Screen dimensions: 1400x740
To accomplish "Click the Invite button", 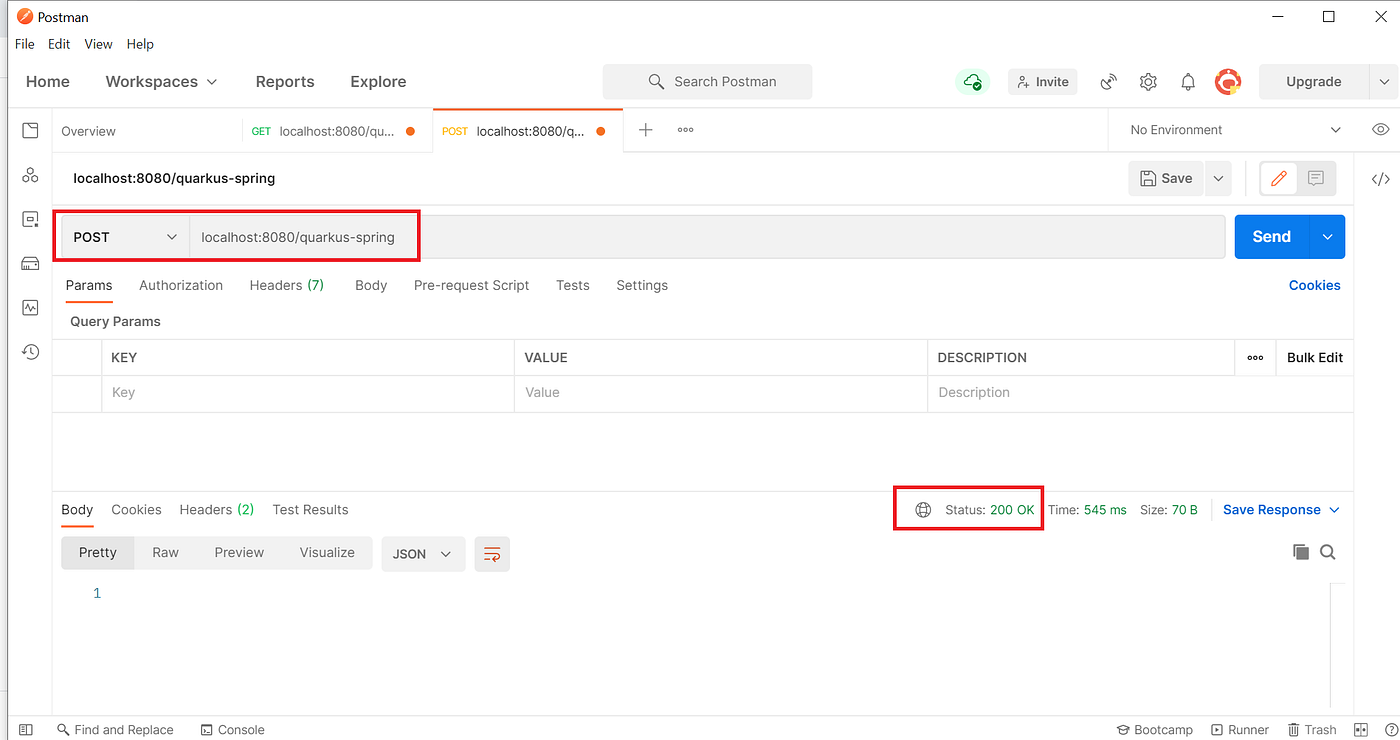I will tap(1042, 82).
